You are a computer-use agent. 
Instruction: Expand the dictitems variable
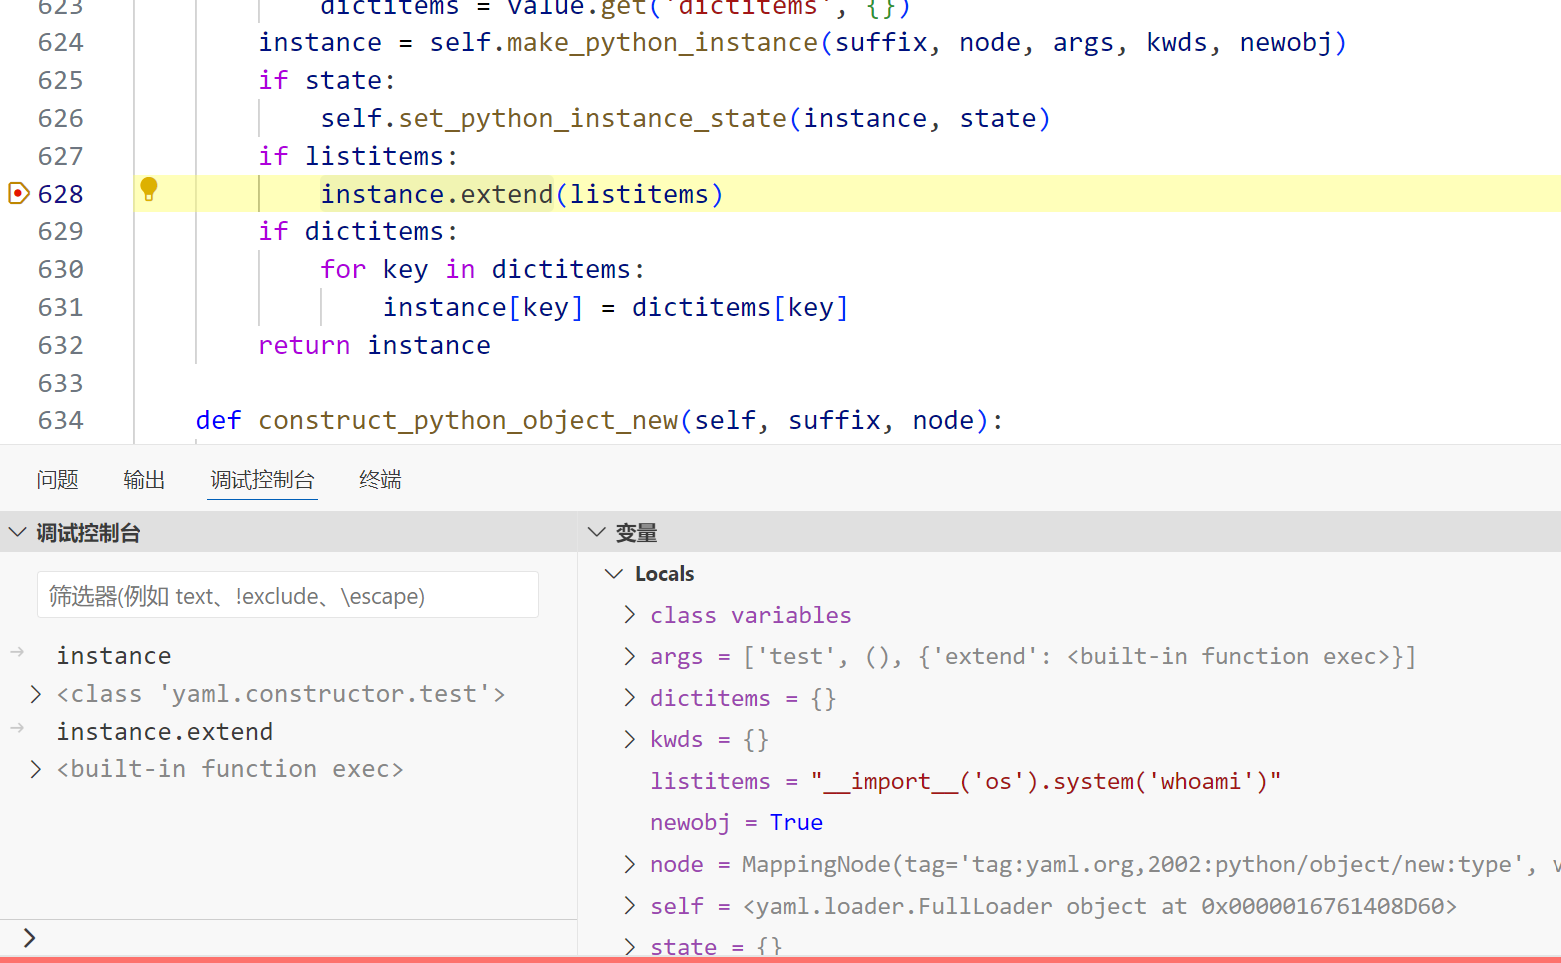629,698
